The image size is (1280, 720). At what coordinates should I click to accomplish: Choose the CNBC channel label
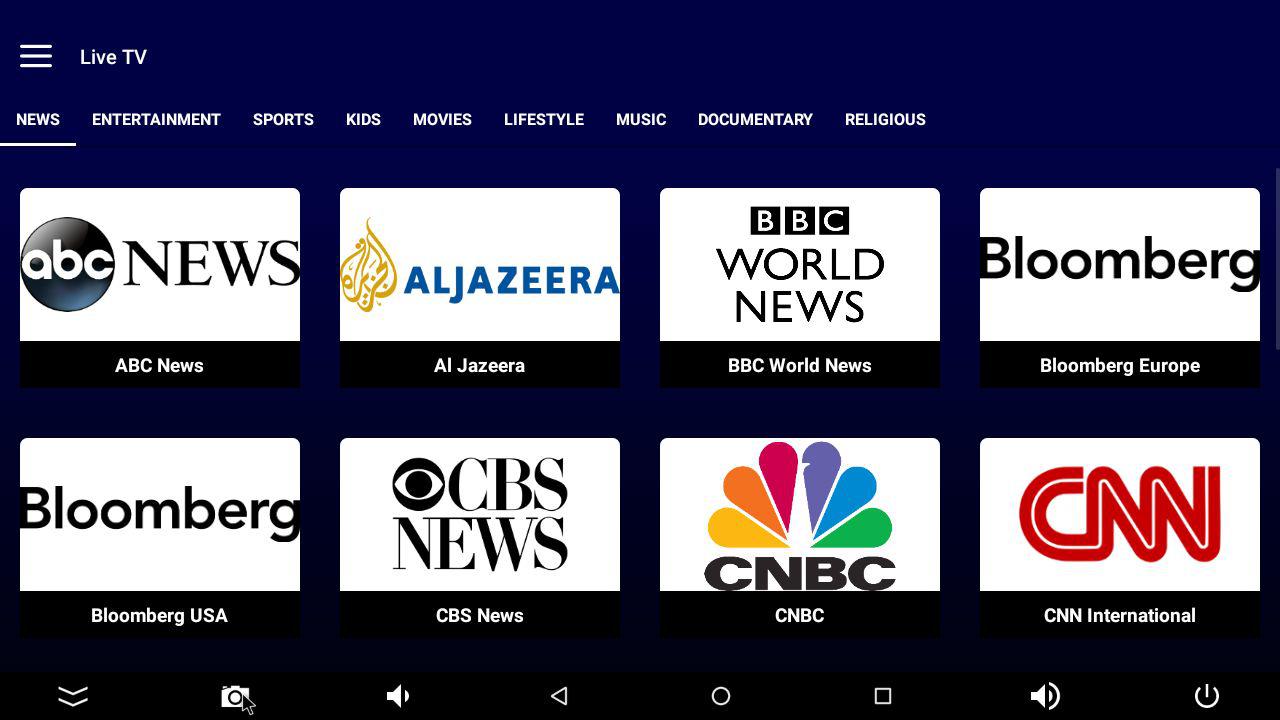pos(800,615)
